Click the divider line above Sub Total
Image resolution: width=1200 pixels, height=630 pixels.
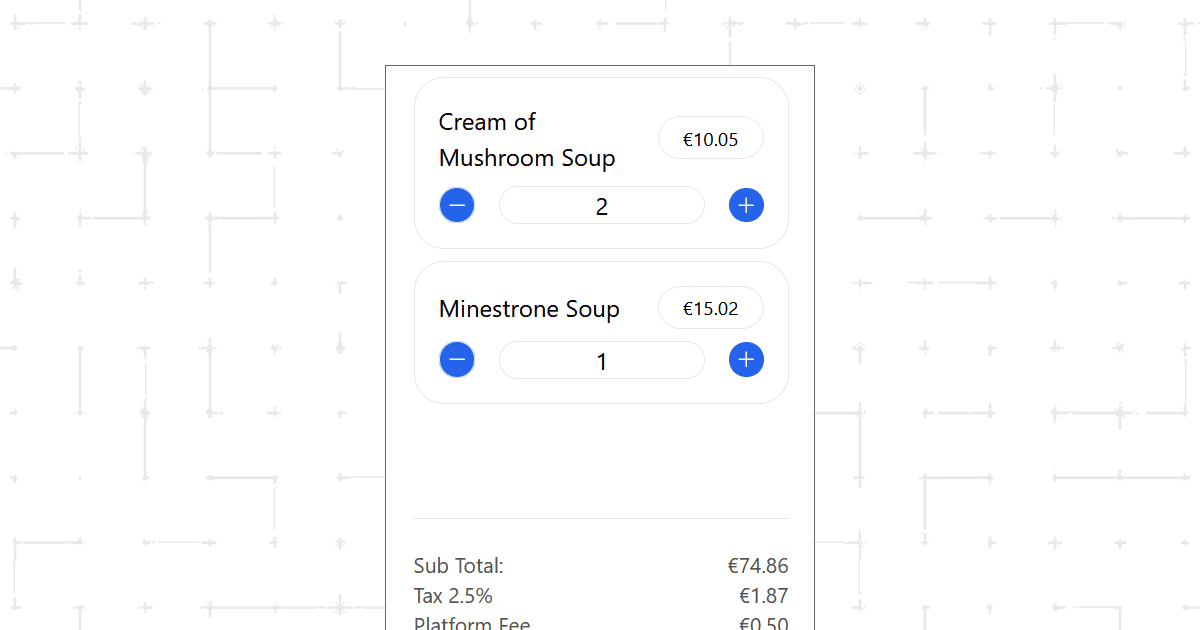coord(601,519)
